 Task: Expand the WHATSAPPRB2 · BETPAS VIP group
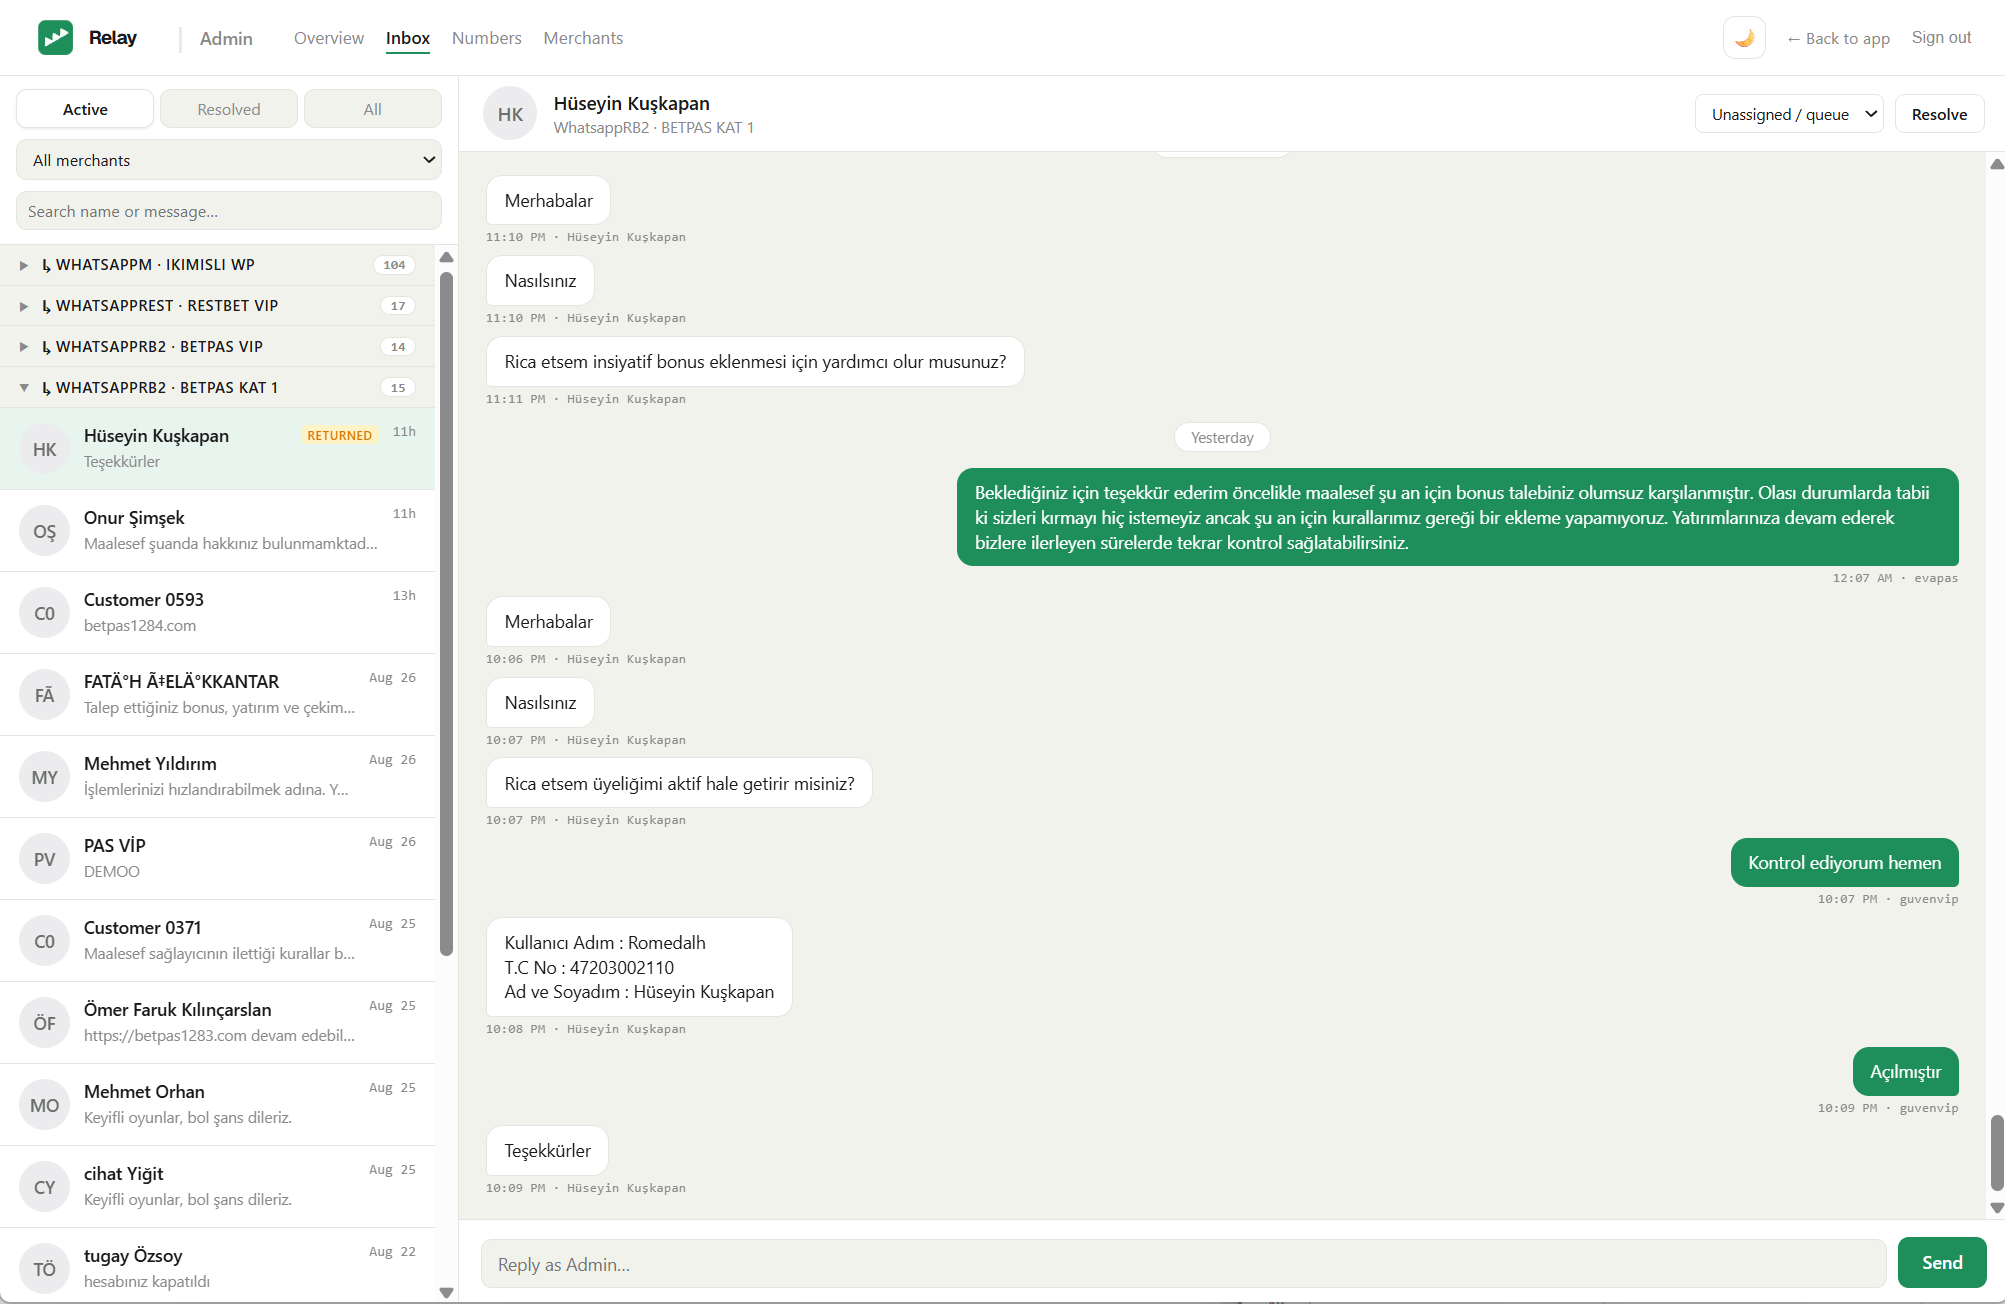(x=218, y=347)
